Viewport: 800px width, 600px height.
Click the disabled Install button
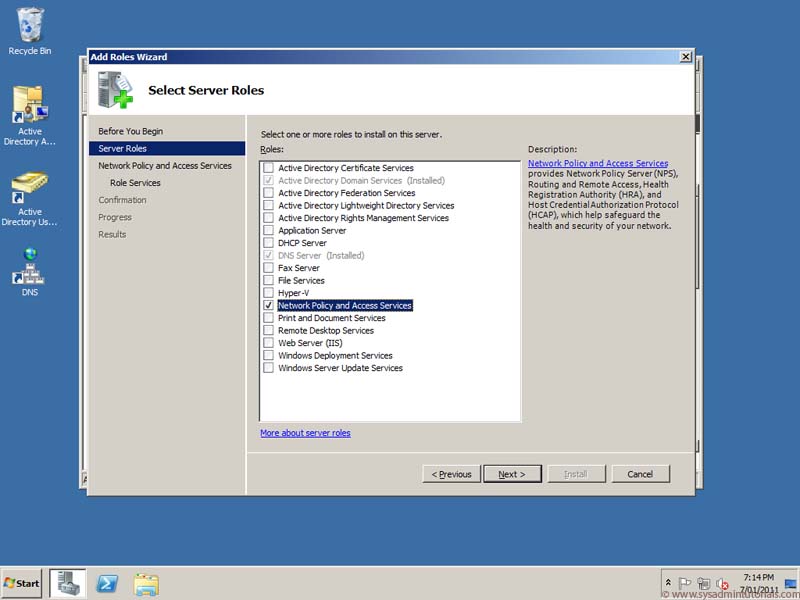pyautogui.click(x=576, y=474)
